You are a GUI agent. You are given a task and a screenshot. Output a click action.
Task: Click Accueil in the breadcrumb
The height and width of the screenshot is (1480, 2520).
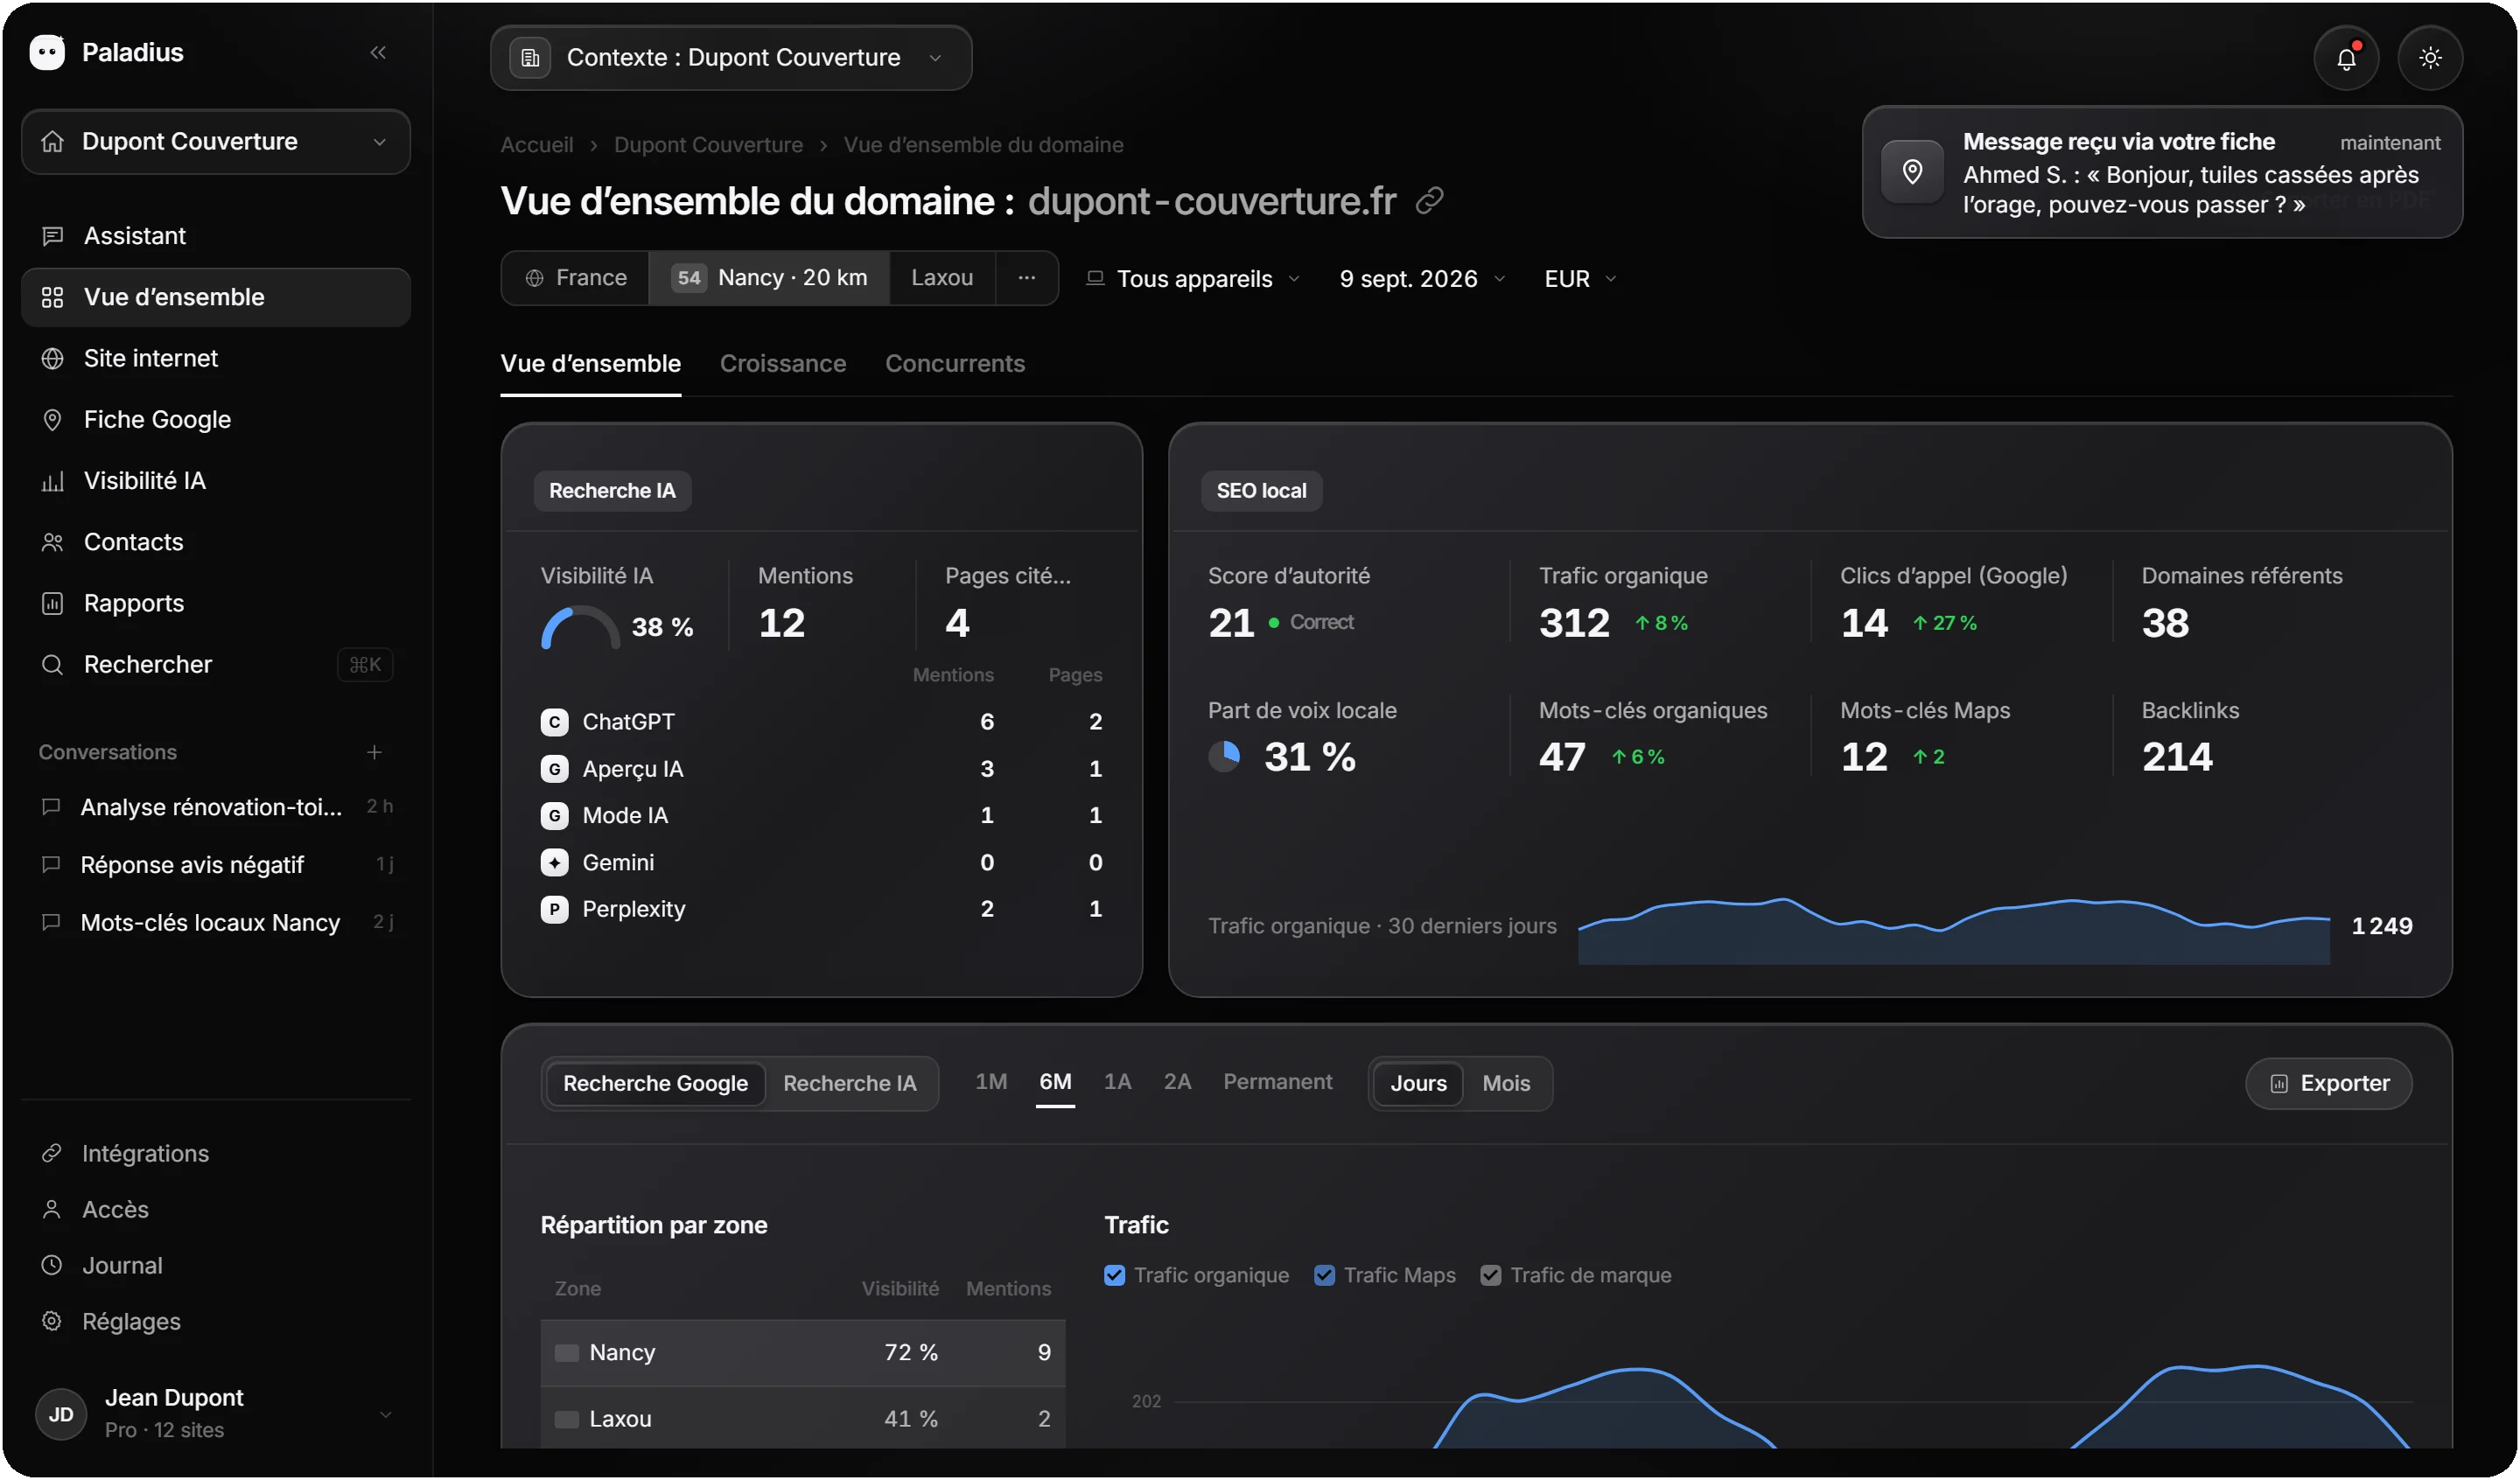tap(537, 145)
